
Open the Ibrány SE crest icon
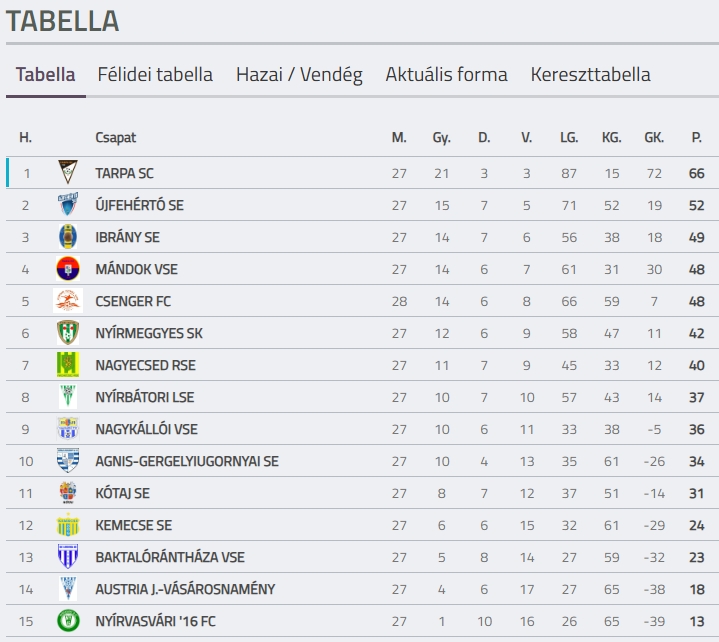tap(68, 237)
